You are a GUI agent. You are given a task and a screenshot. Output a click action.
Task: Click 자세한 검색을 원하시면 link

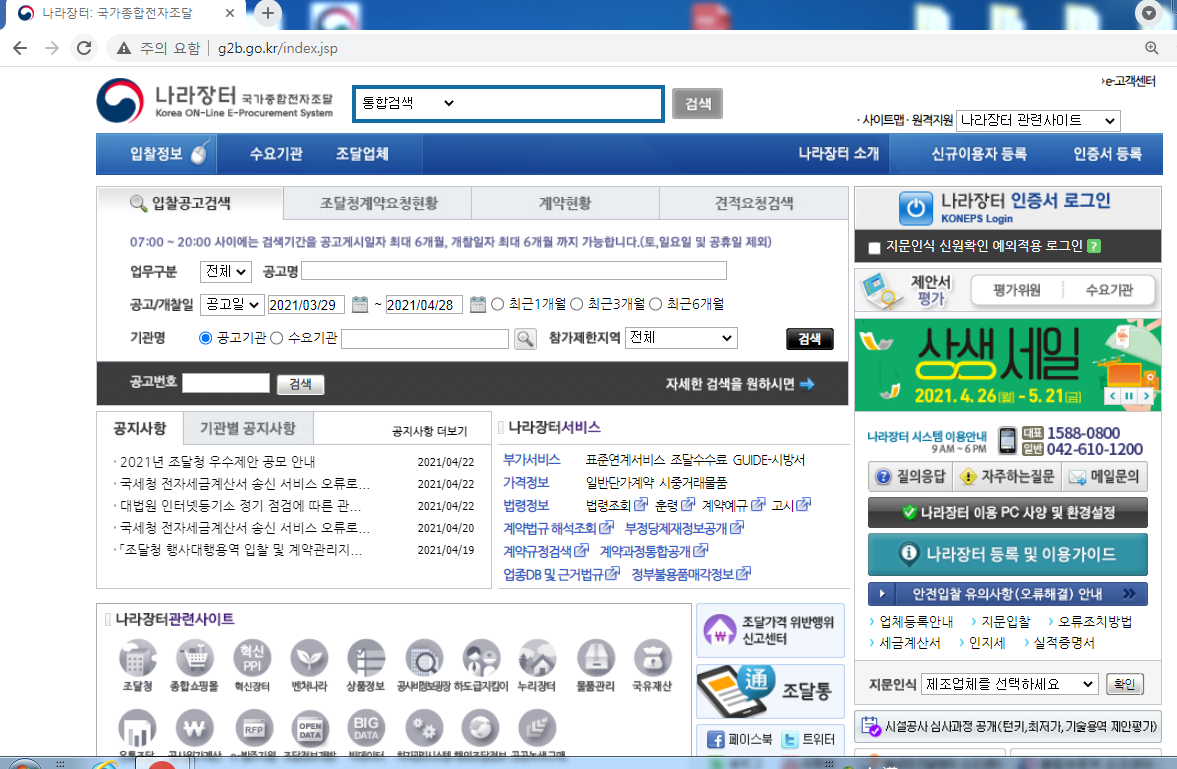coord(739,384)
